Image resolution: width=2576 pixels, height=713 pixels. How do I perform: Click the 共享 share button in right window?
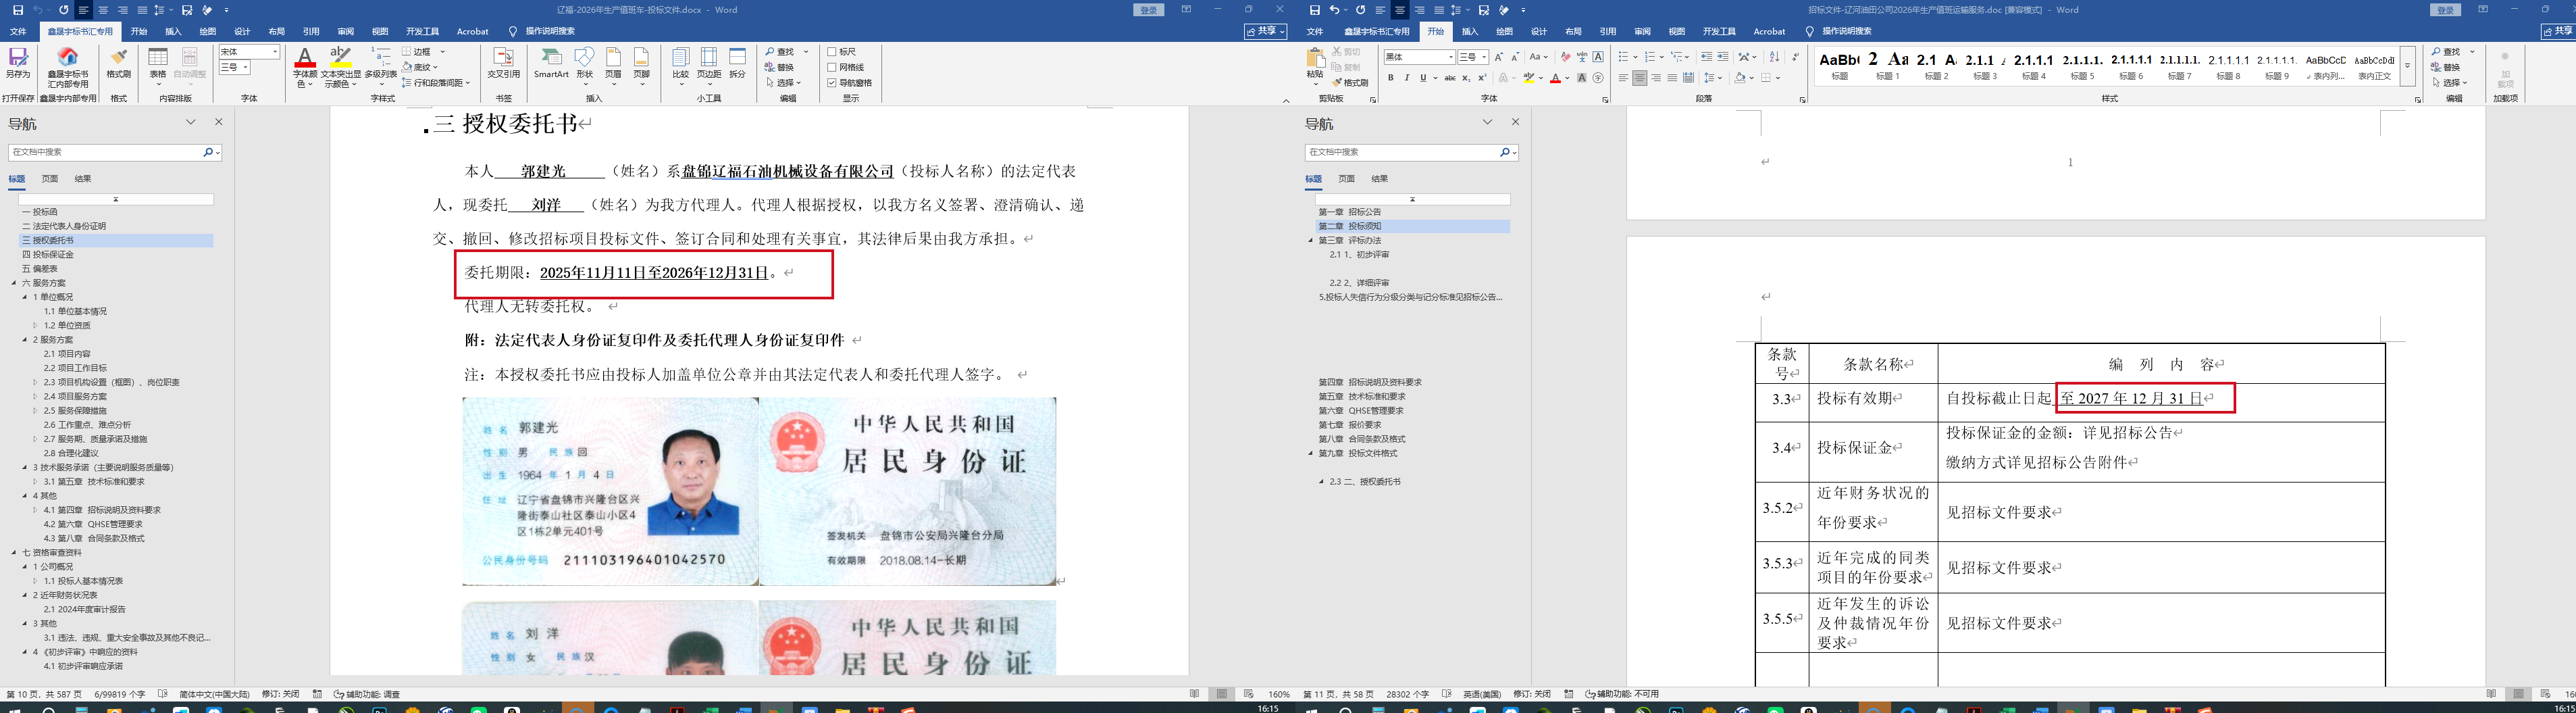pos(2557,32)
